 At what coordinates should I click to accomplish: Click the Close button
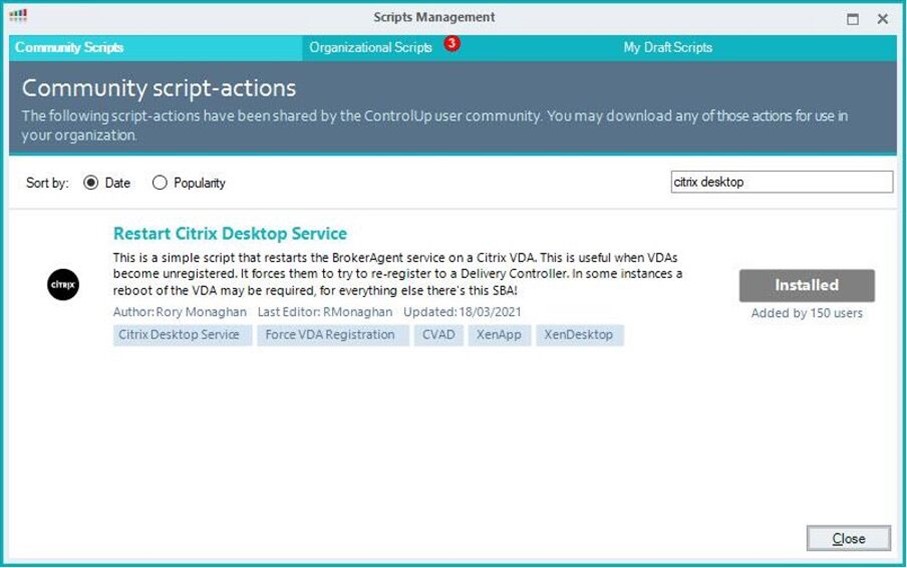849,539
